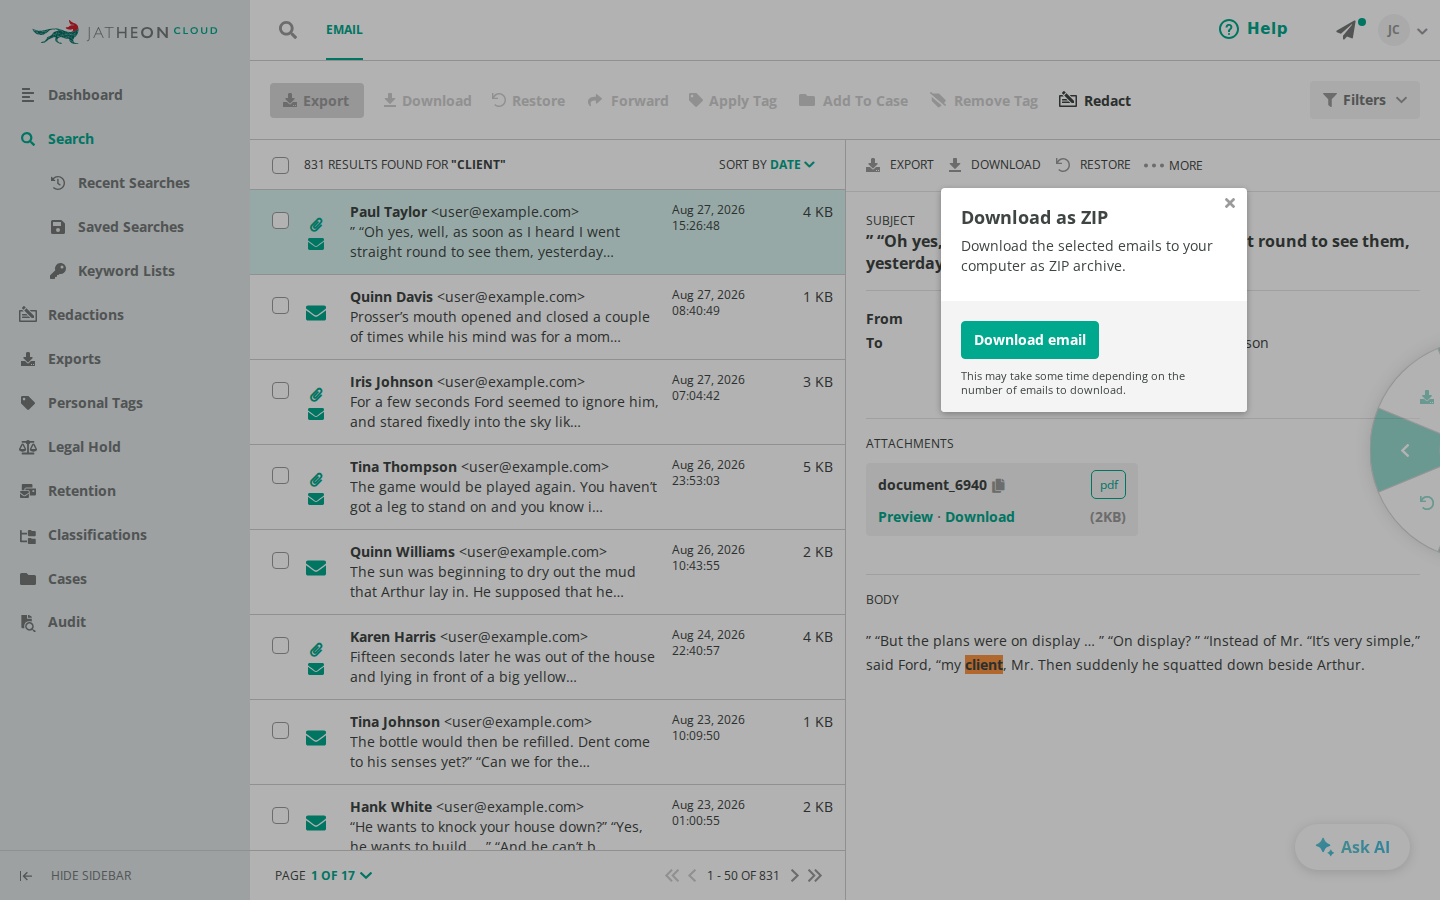Open the JC user account menu

(x=1403, y=30)
